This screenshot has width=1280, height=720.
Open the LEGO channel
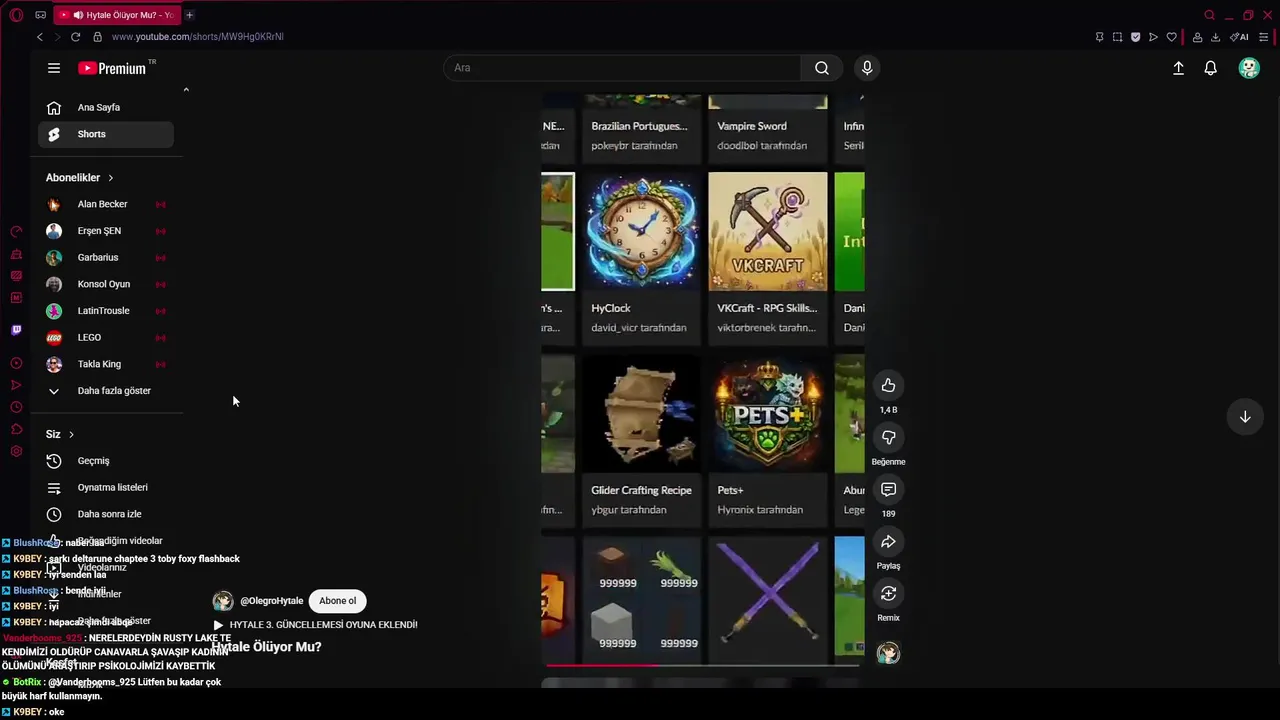tap(106, 338)
